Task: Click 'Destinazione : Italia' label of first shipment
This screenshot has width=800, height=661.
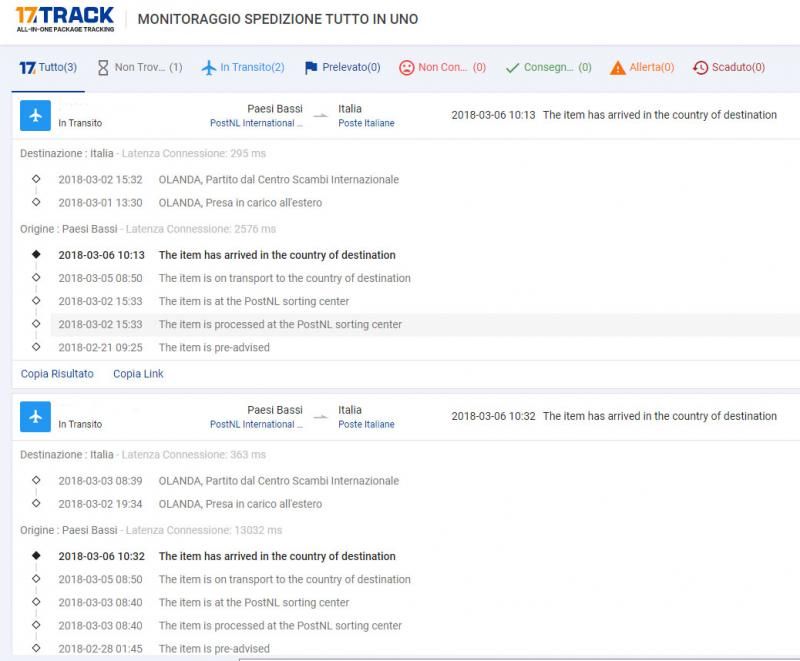Action: pyautogui.click(x=67, y=154)
